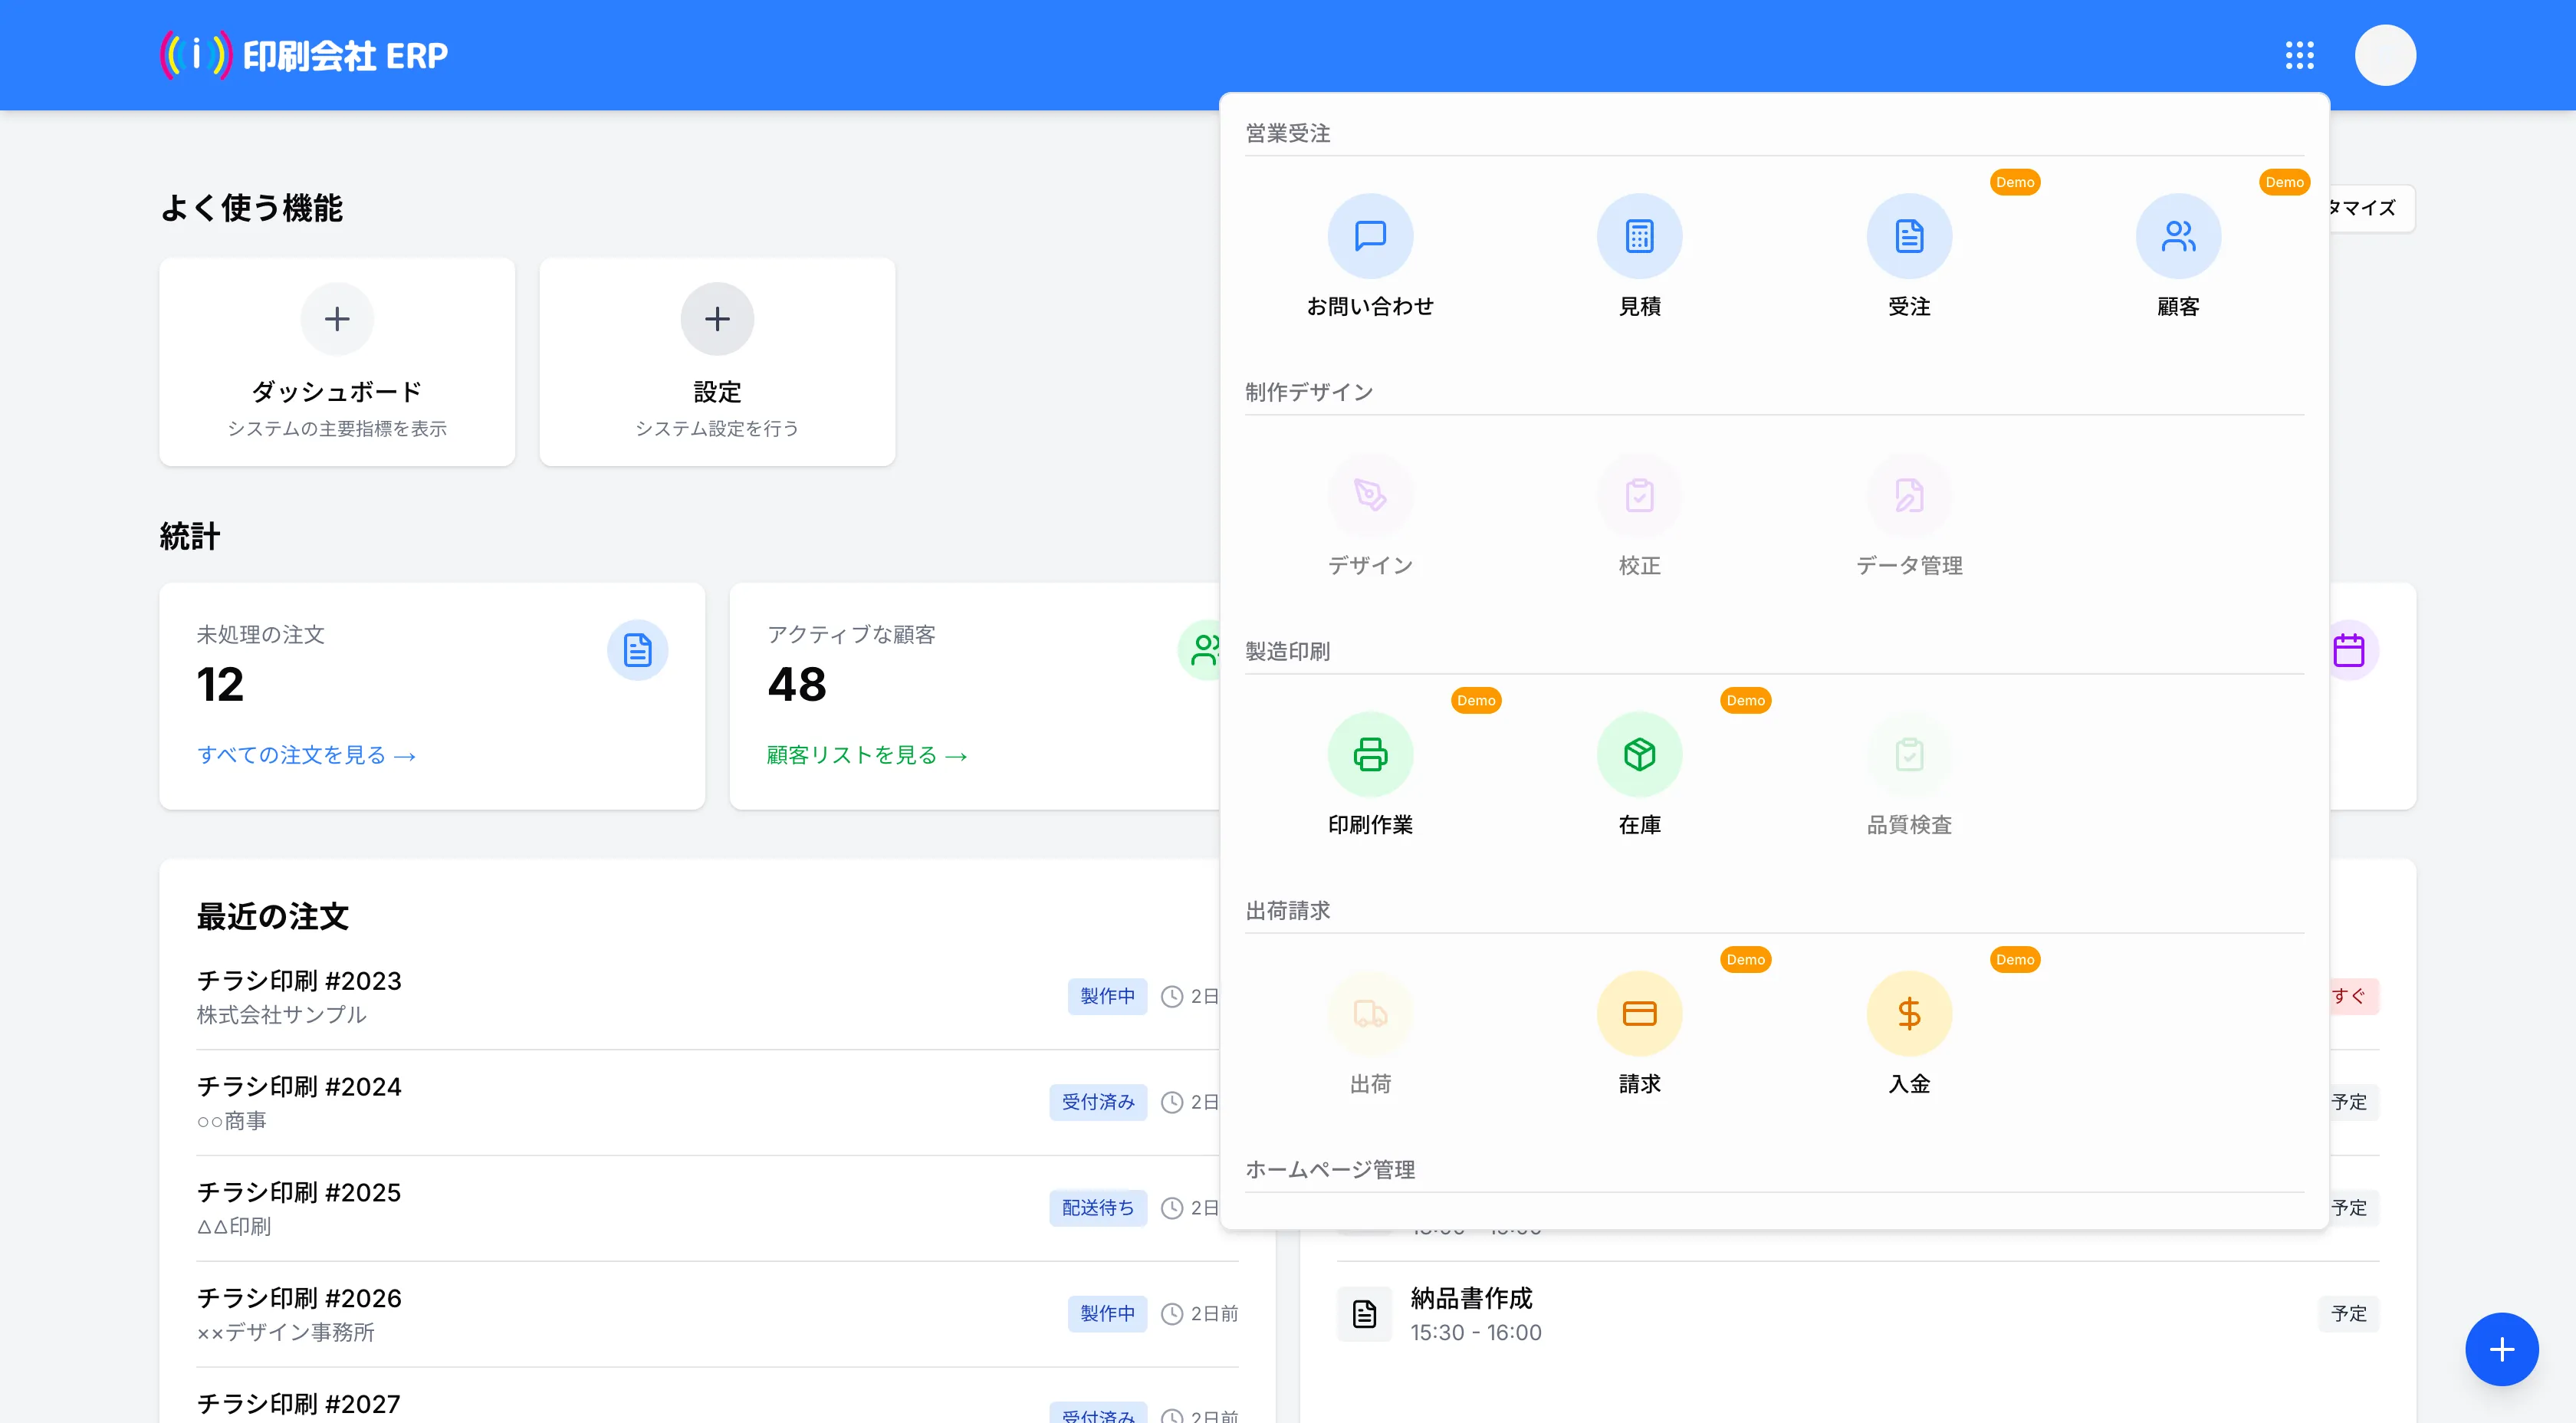Open the 出荷 shipping truck icon
The width and height of the screenshot is (2576, 1423).
(x=1369, y=1013)
